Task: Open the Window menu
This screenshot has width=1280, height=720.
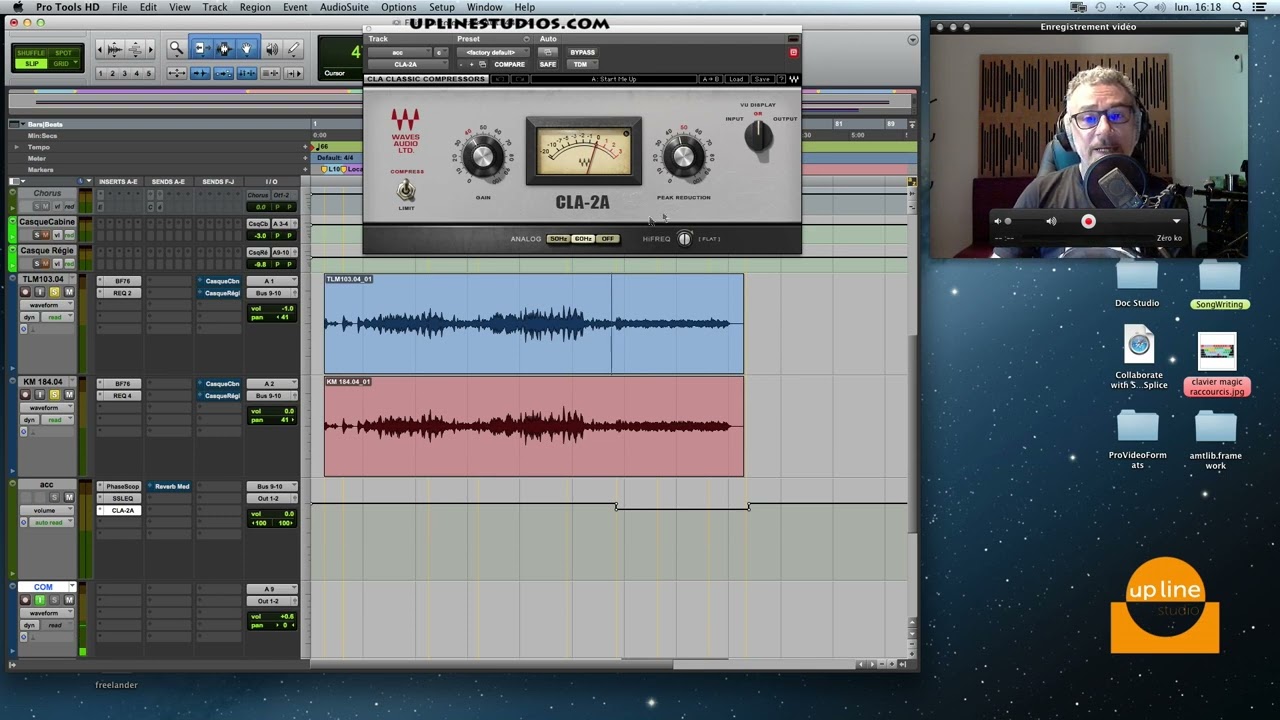Action: coord(485,7)
